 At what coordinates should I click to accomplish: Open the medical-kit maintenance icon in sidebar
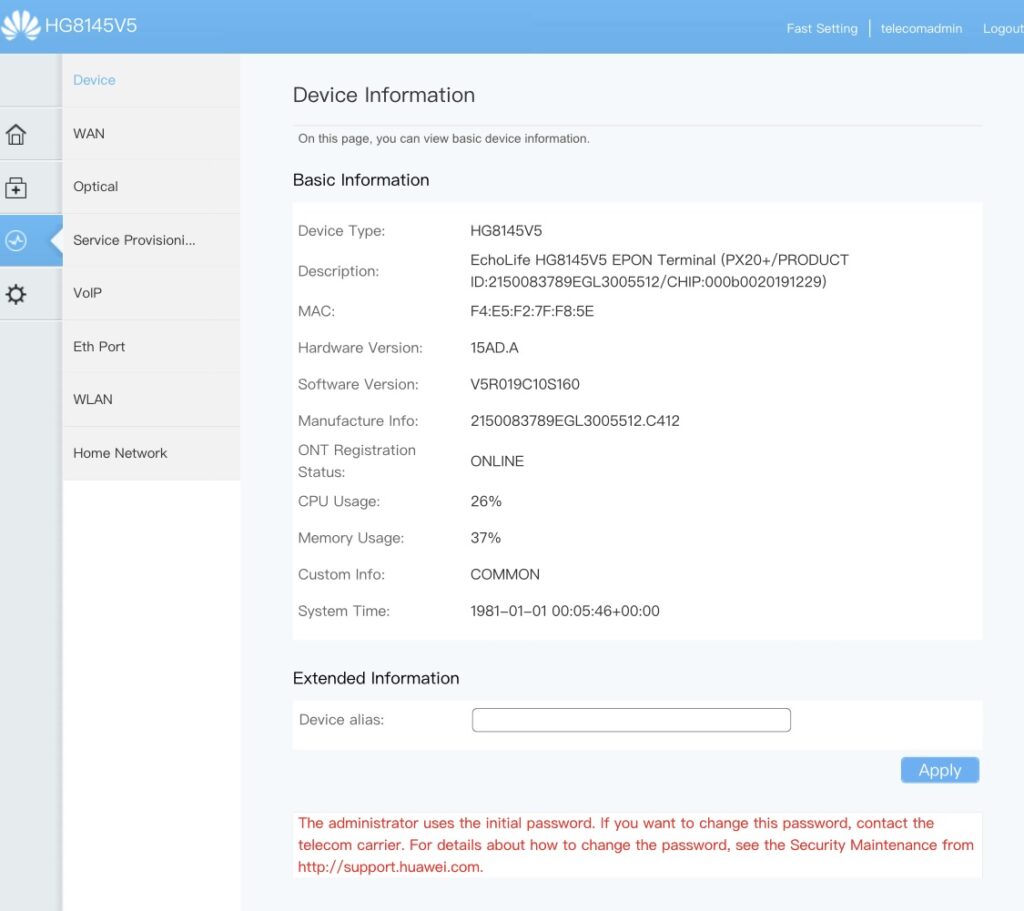(x=16, y=187)
